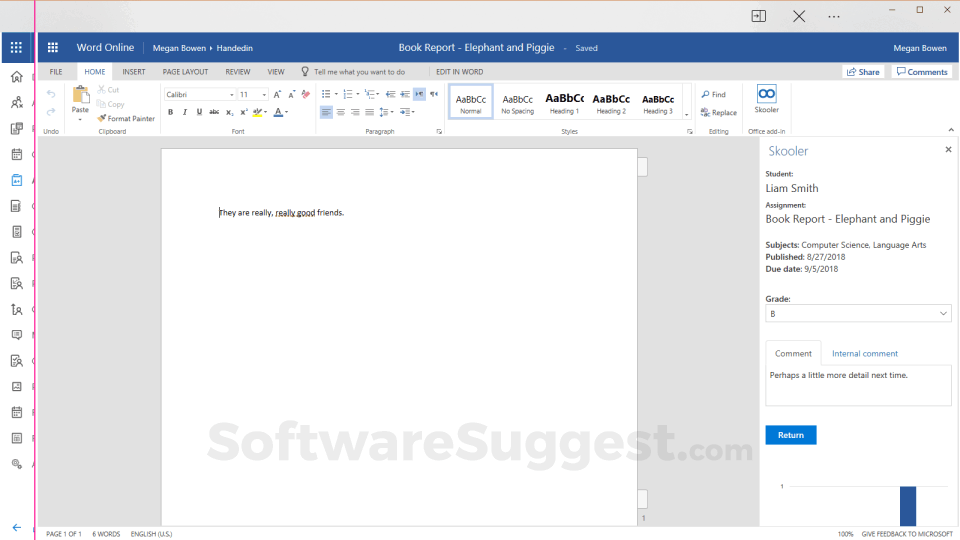Open the font size 11 dropdown
This screenshot has height=540, width=960.
tap(264, 95)
